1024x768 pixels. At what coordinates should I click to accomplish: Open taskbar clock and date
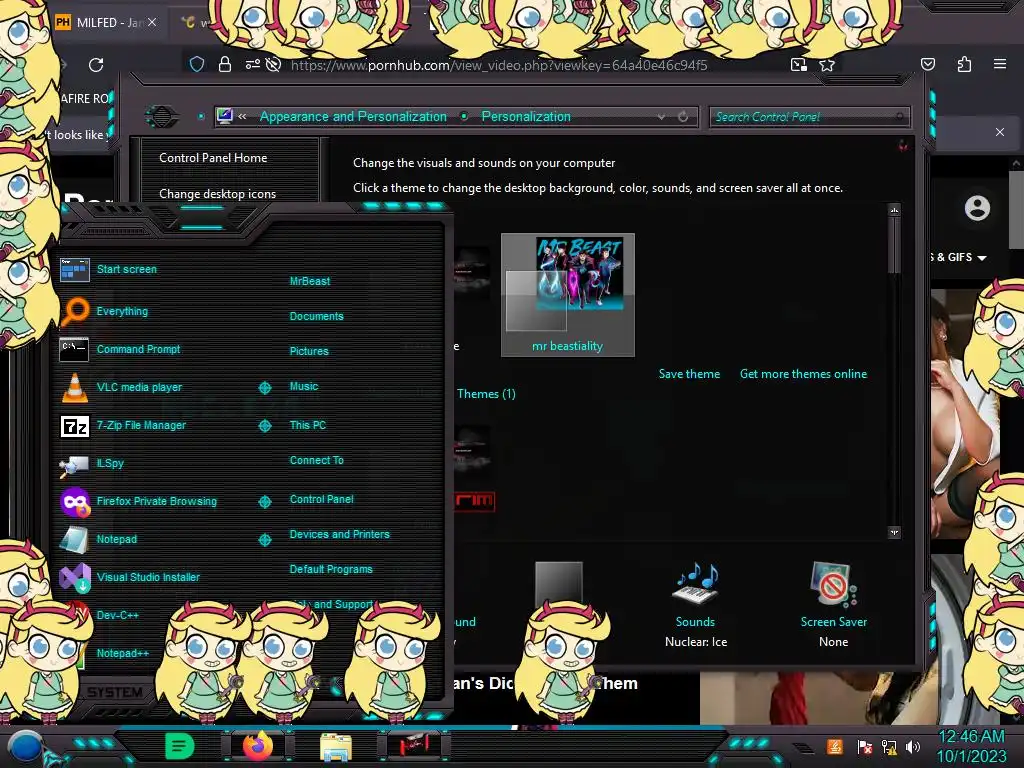[x=971, y=746]
